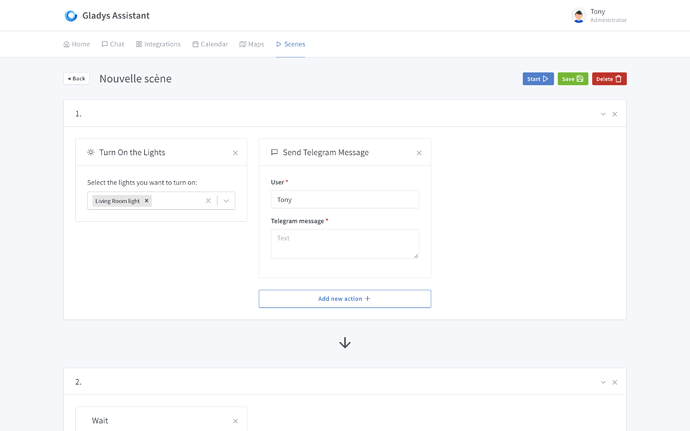Open the lights selection dropdown arrow
Image resolution: width=690 pixels, height=431 pixels.
pos(226,201)
